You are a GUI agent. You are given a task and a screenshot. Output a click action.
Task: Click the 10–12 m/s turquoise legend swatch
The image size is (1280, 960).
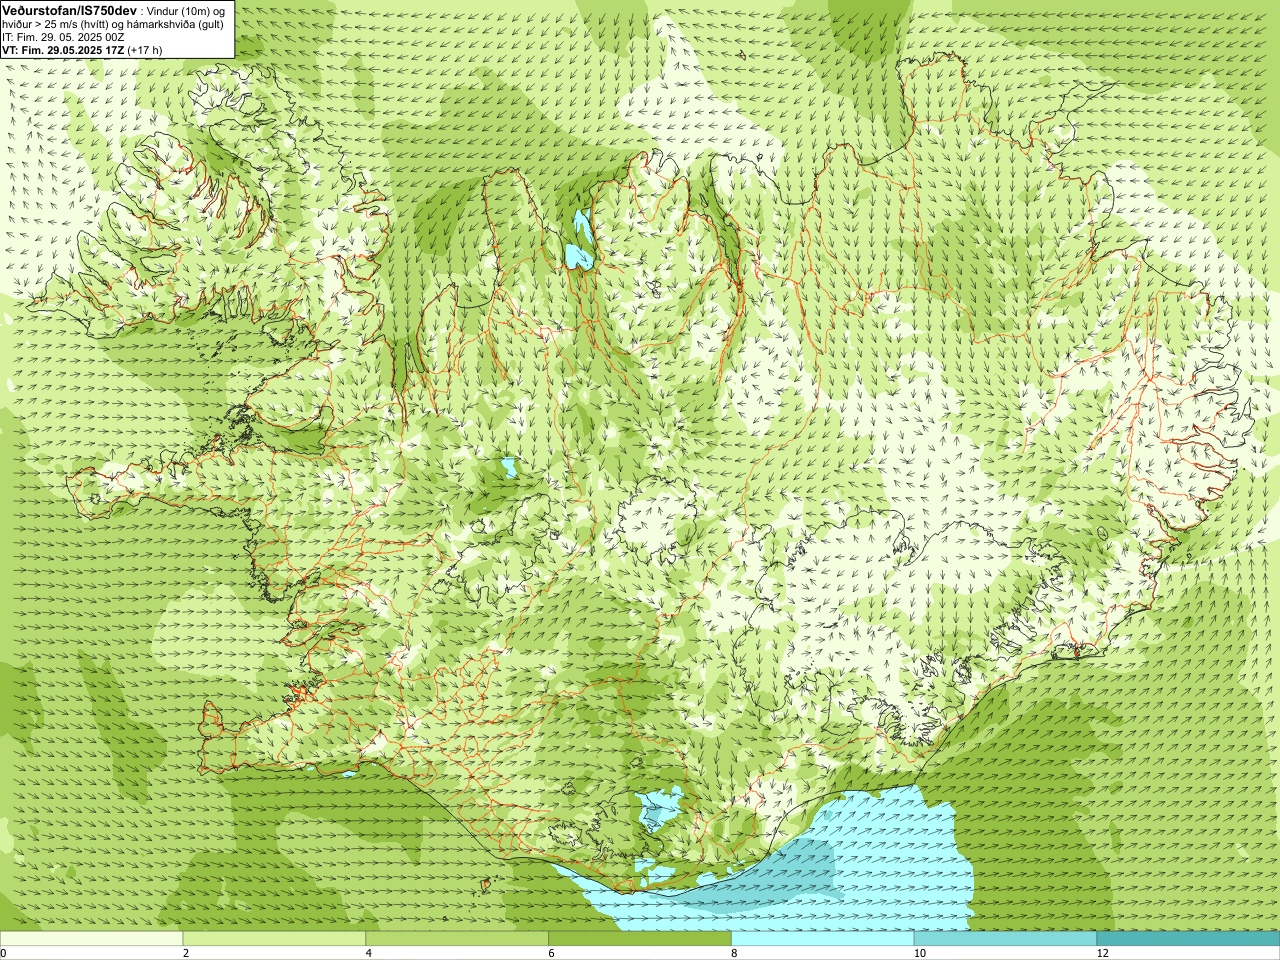pos(1005,939)
